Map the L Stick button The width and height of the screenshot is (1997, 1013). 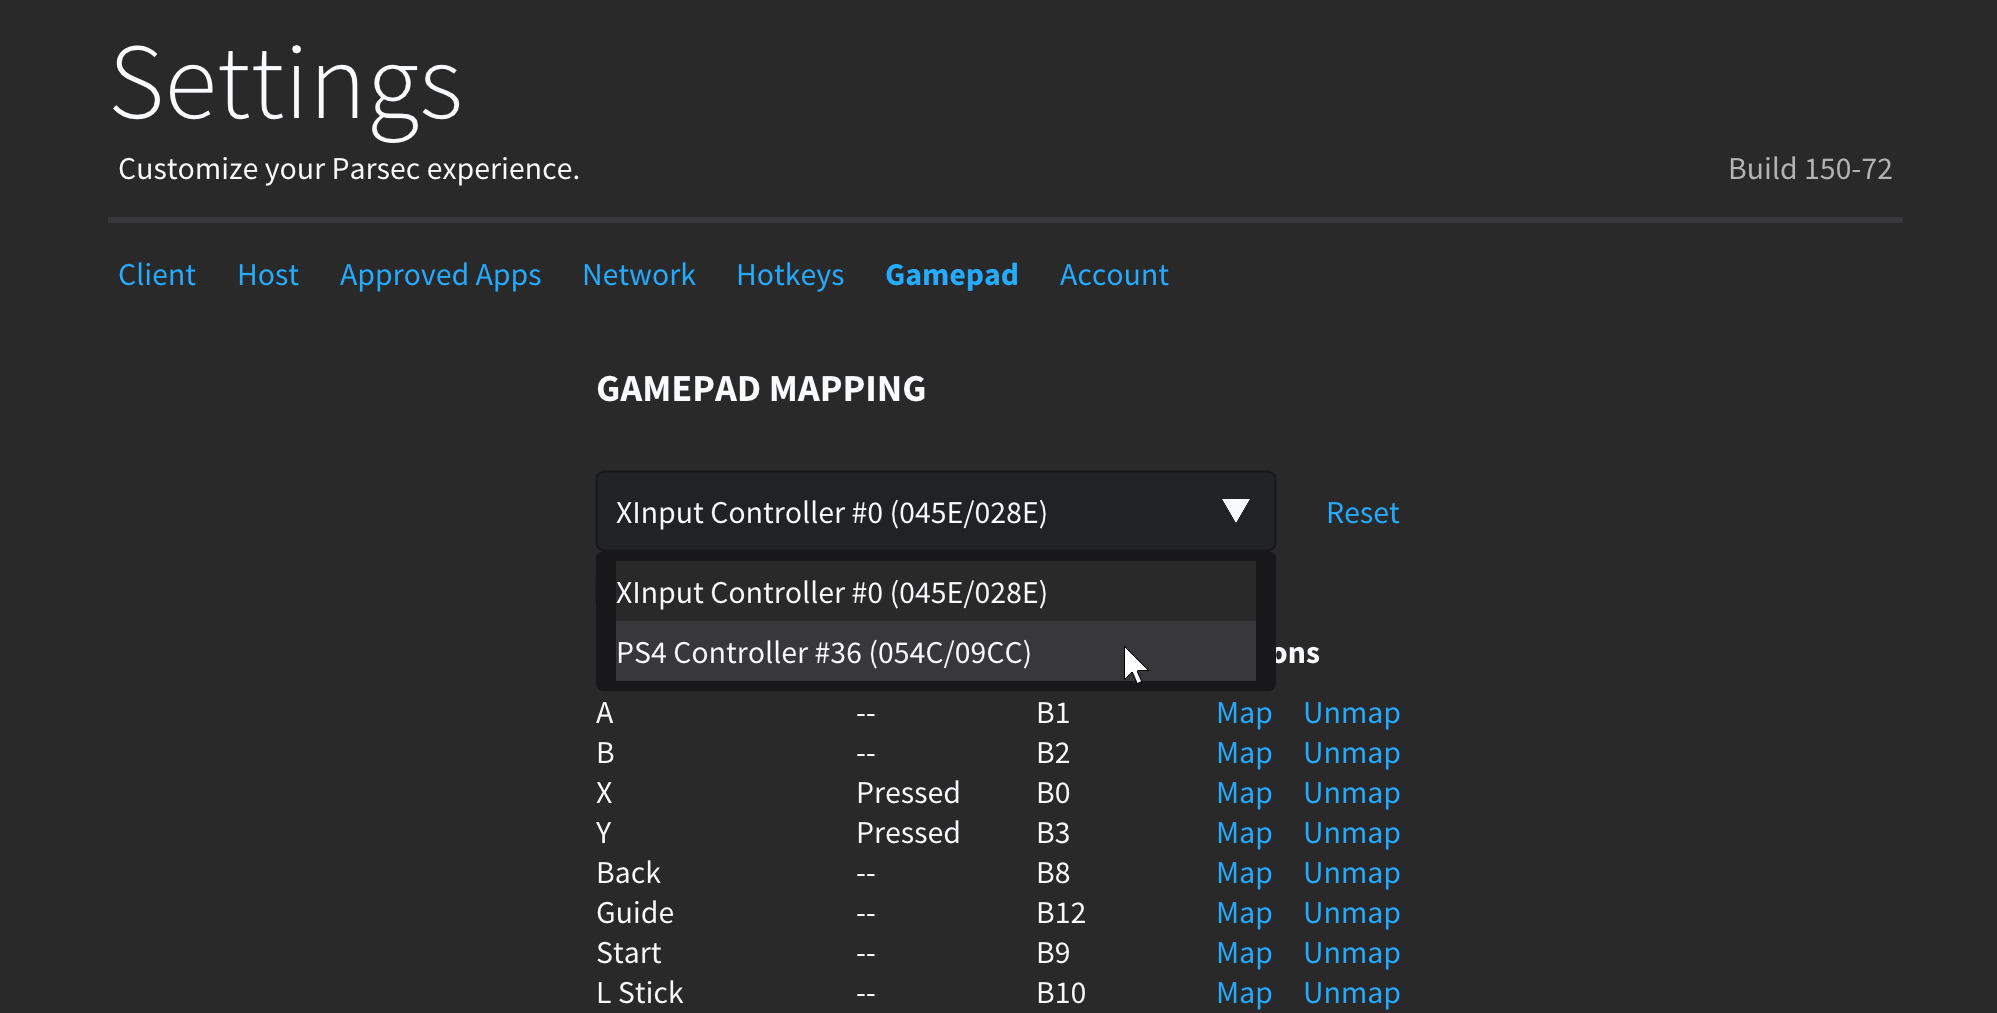[x=1244, y=993]
